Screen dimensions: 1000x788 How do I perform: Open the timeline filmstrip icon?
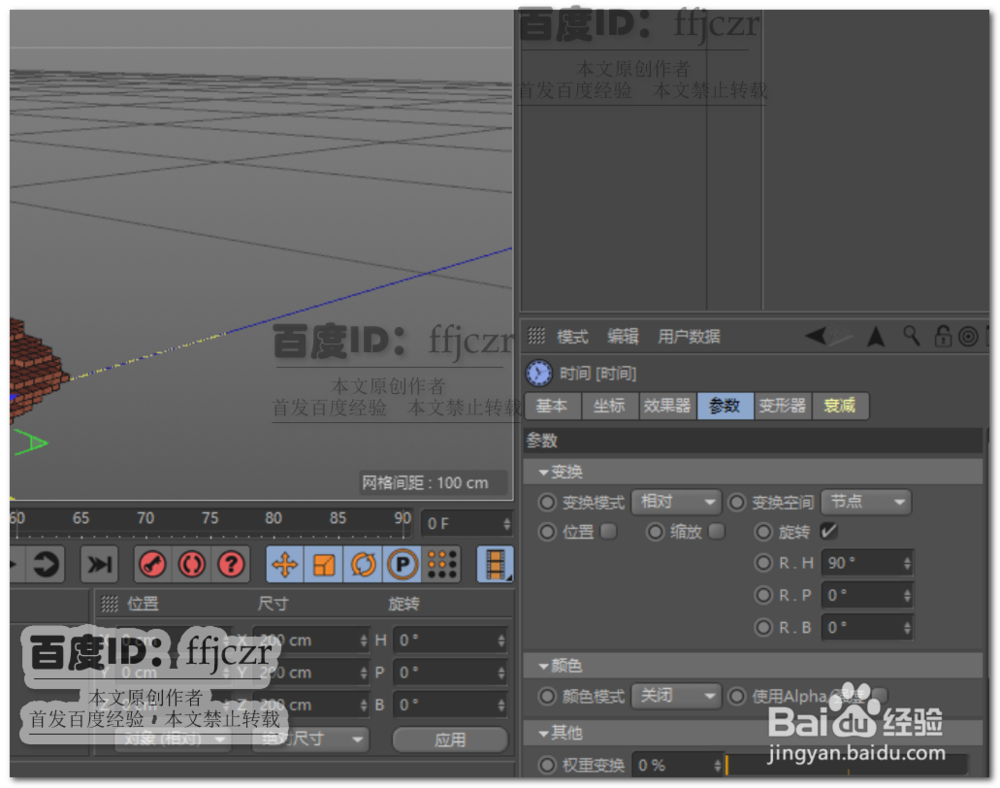click(495, 564)
